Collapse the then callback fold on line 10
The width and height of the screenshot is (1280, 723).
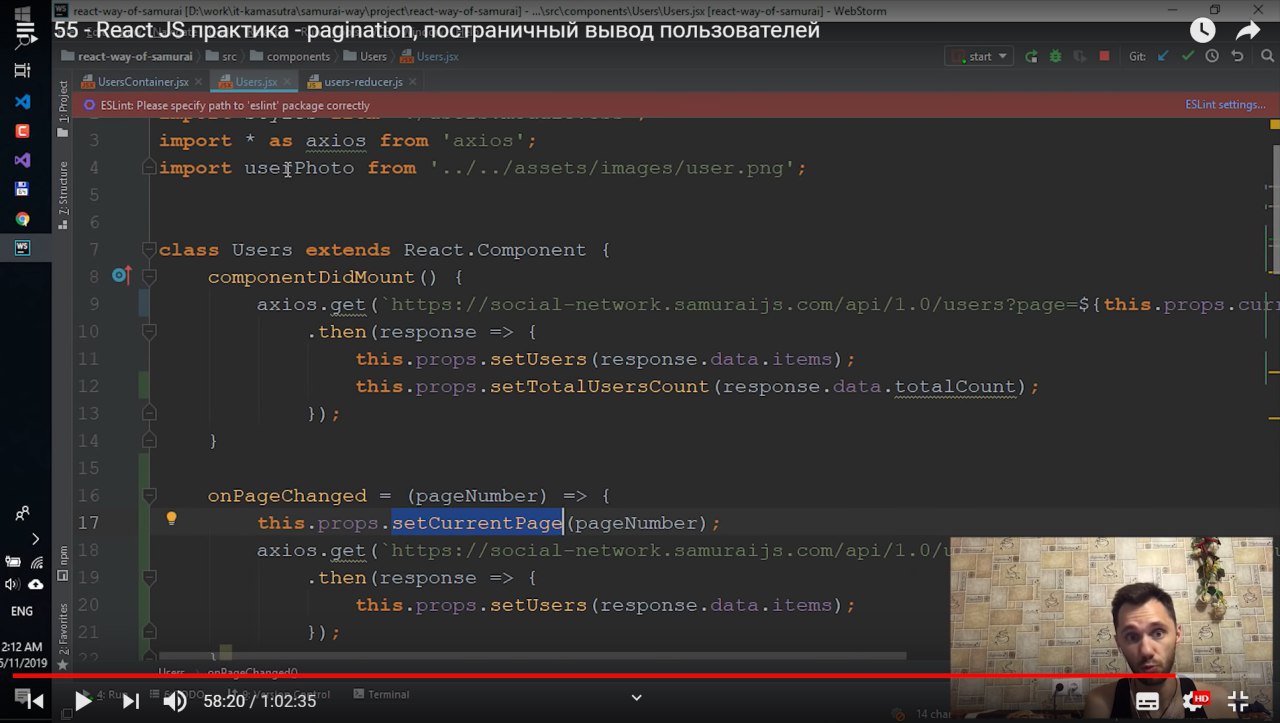pyautogui.click(x=149, y=331)
